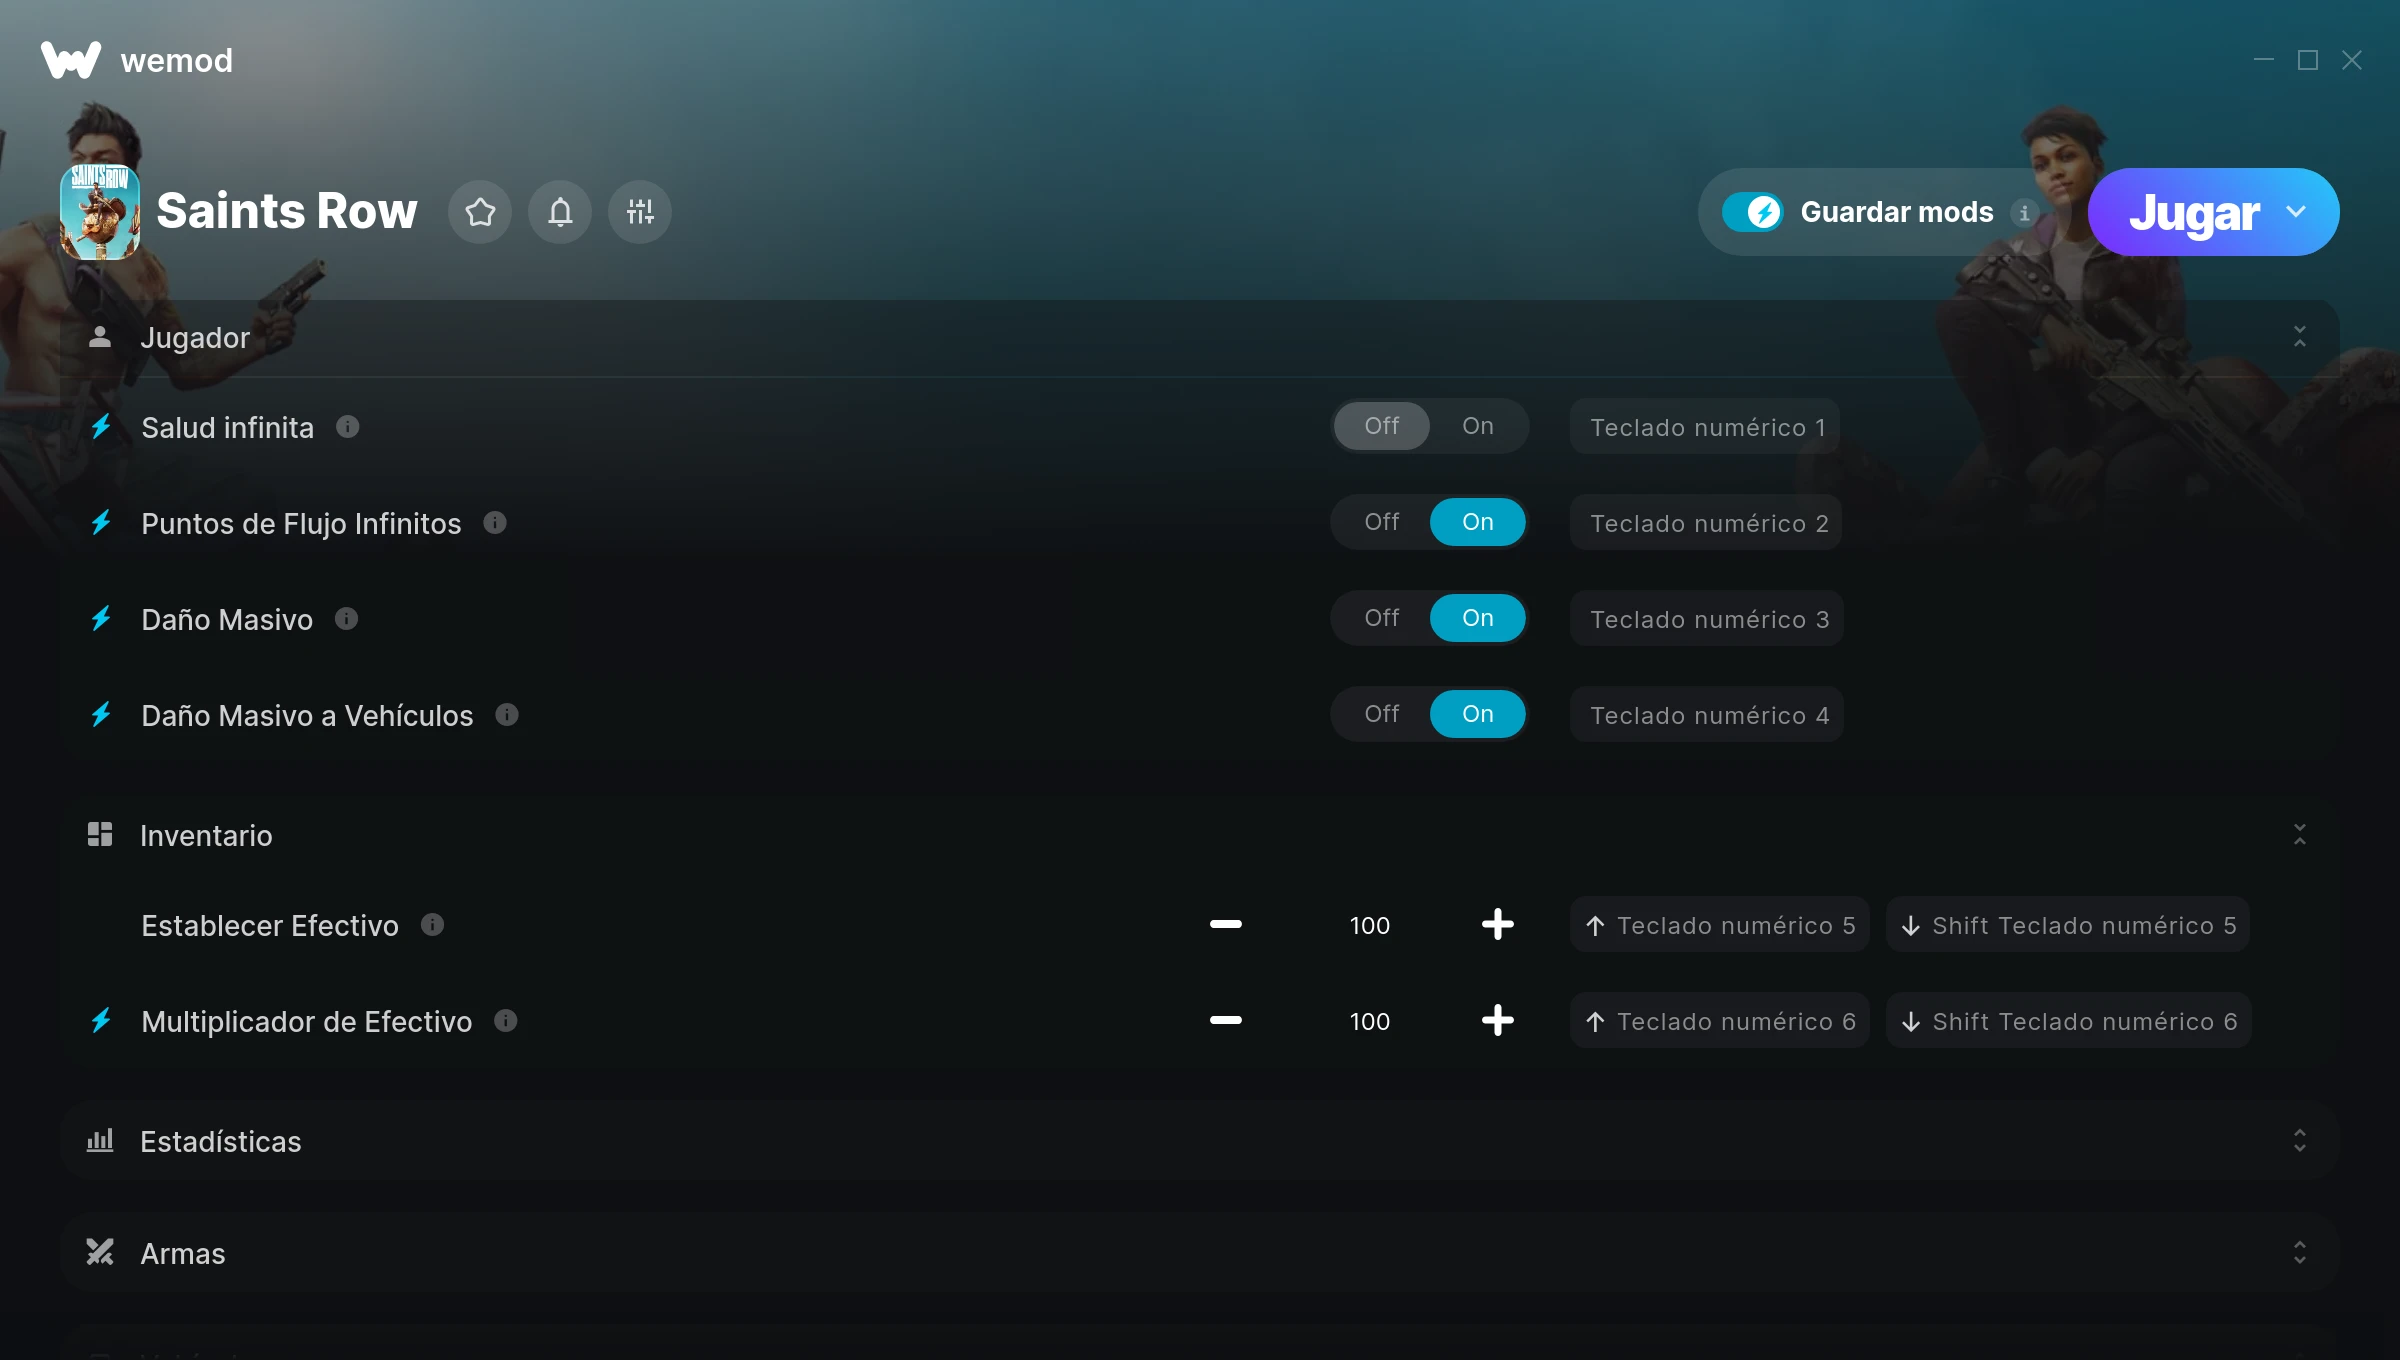Open the Armas section header label

183,1253
